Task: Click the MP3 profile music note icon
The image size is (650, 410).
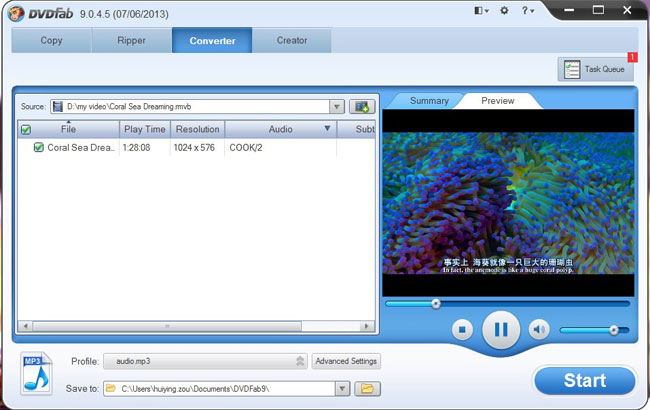Action: point(36,373)
